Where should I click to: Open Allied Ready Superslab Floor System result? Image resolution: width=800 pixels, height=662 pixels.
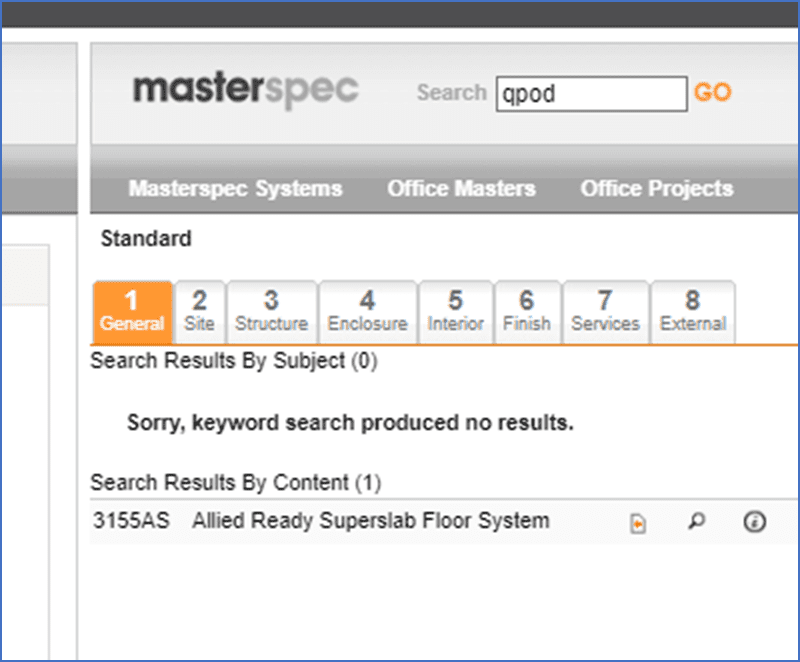point(370,521)
